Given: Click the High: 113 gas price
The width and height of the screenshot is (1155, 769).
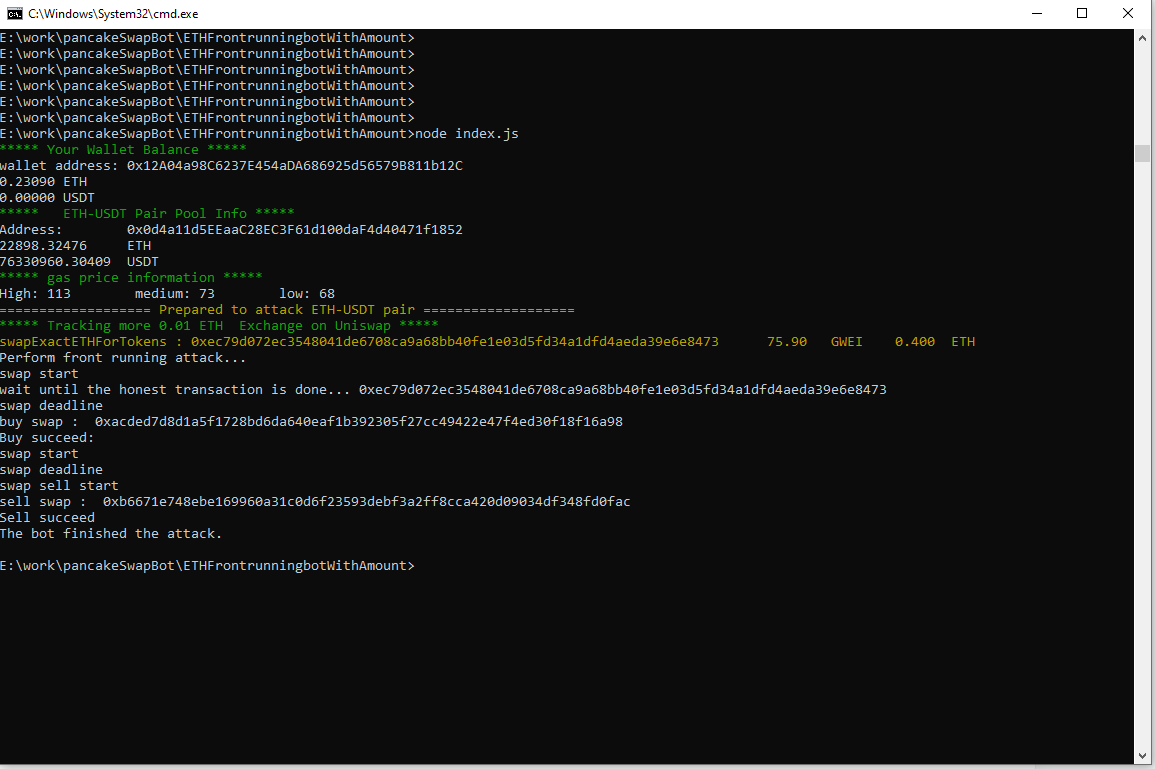Looking at the screenshot, I should coord(35,294).
